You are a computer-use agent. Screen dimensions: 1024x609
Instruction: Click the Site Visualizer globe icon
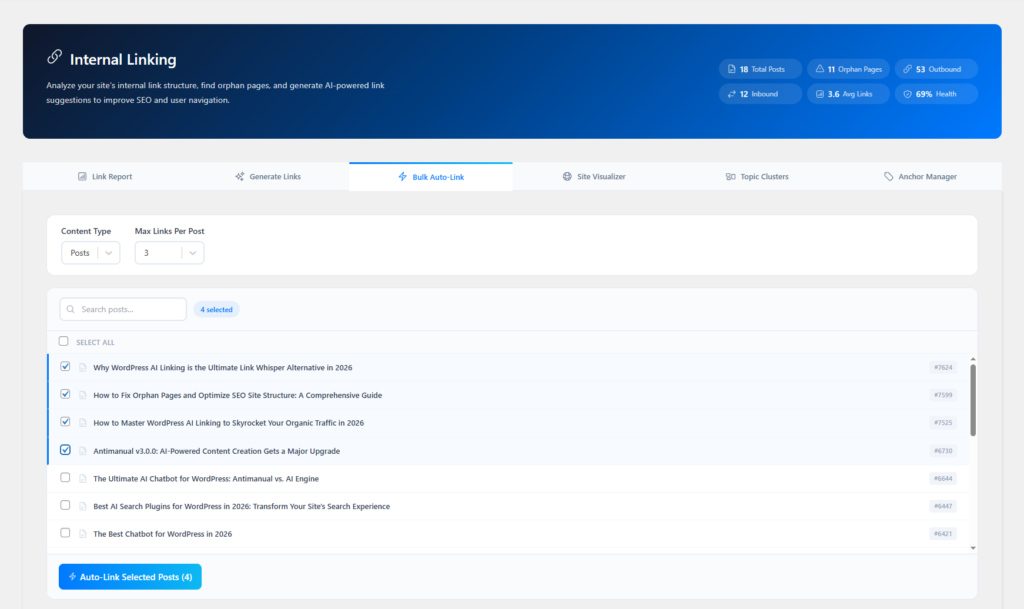coord(567,177)
